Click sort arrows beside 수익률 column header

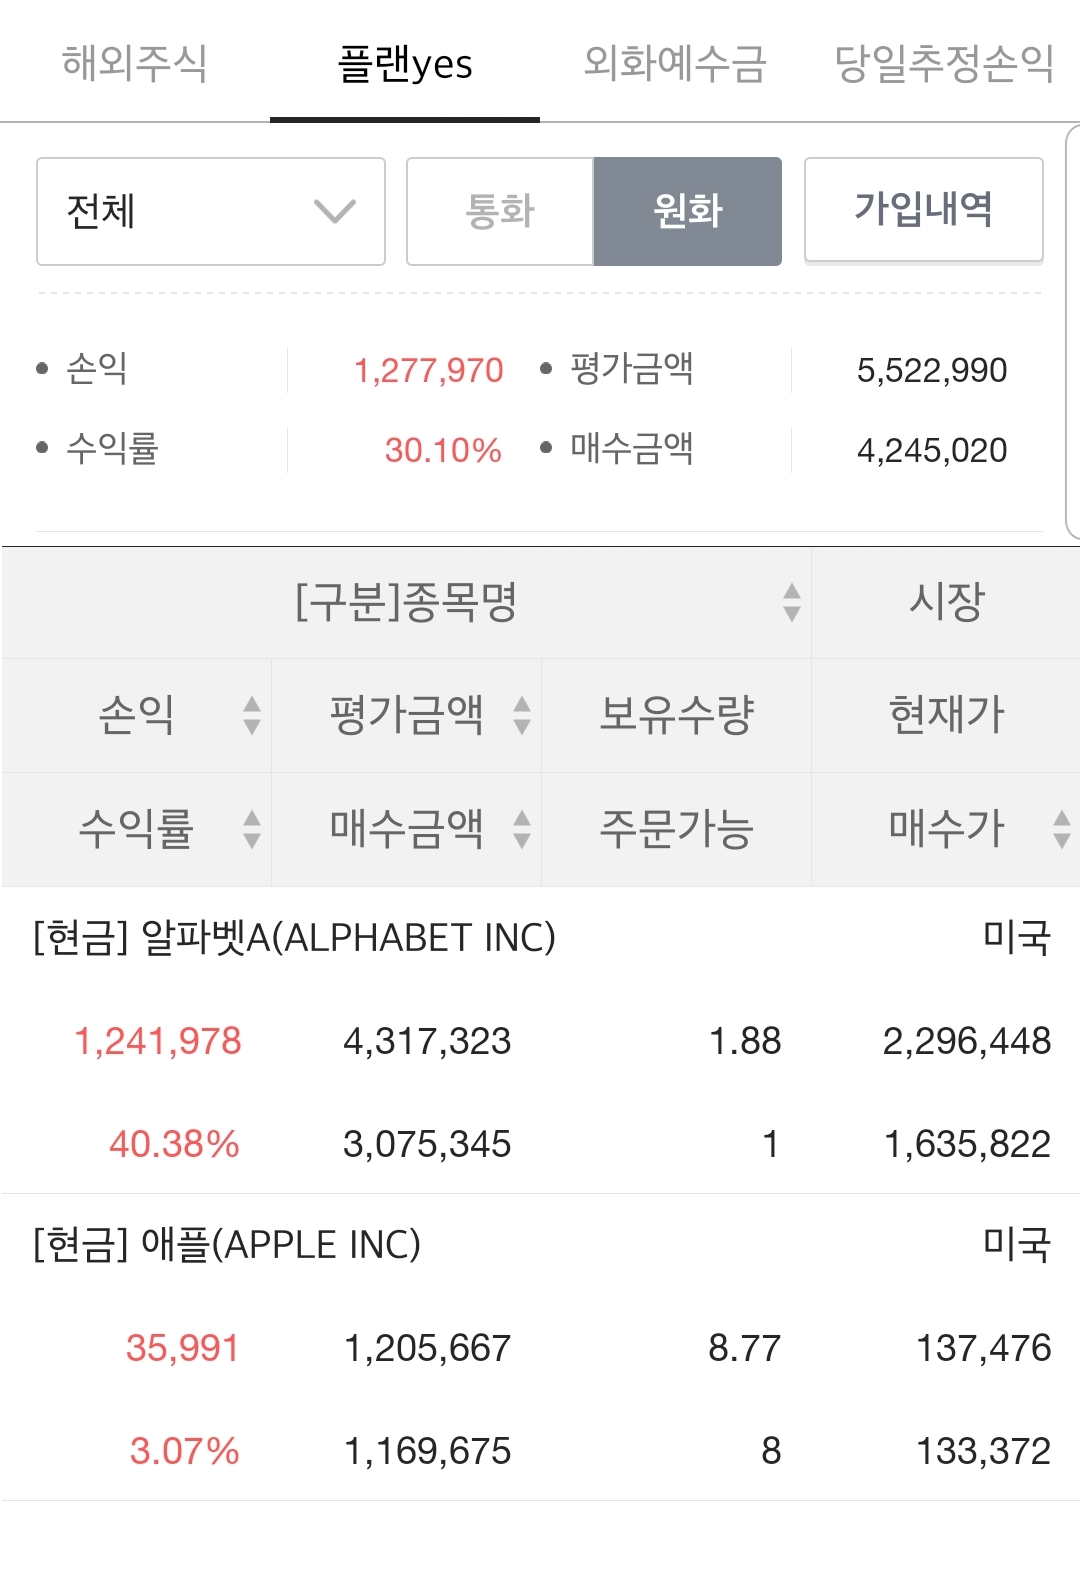pos(252,829)
